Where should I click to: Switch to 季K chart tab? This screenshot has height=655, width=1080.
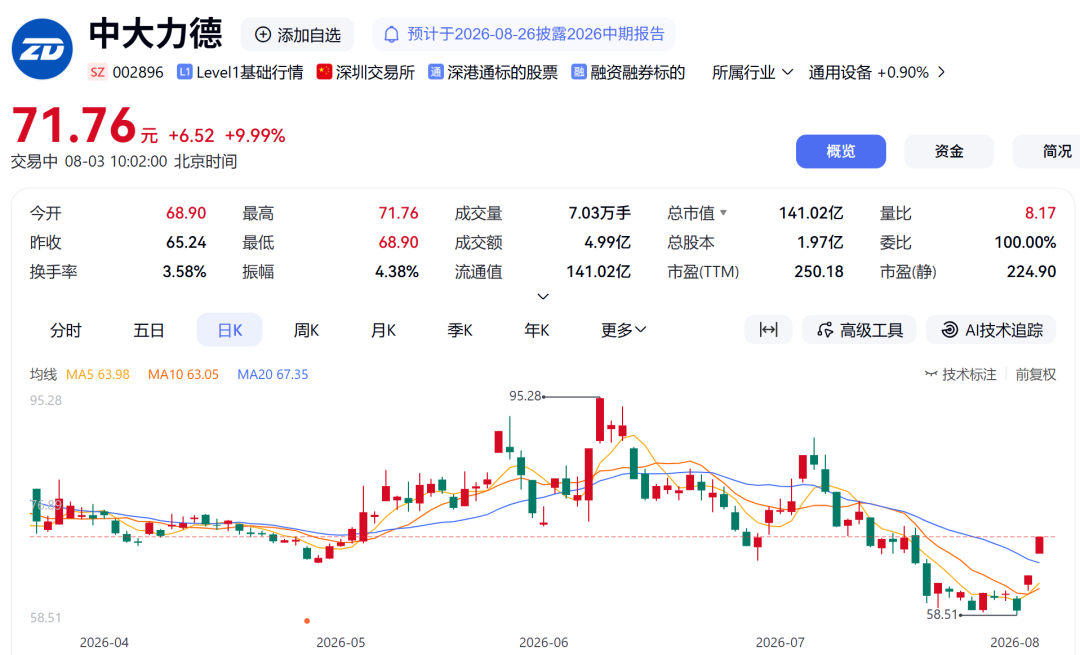point(459,330)
